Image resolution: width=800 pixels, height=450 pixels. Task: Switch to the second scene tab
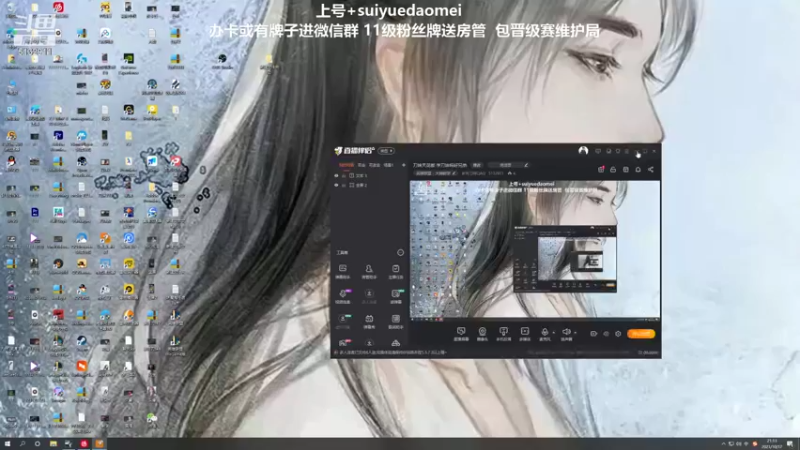coord(362,165)
